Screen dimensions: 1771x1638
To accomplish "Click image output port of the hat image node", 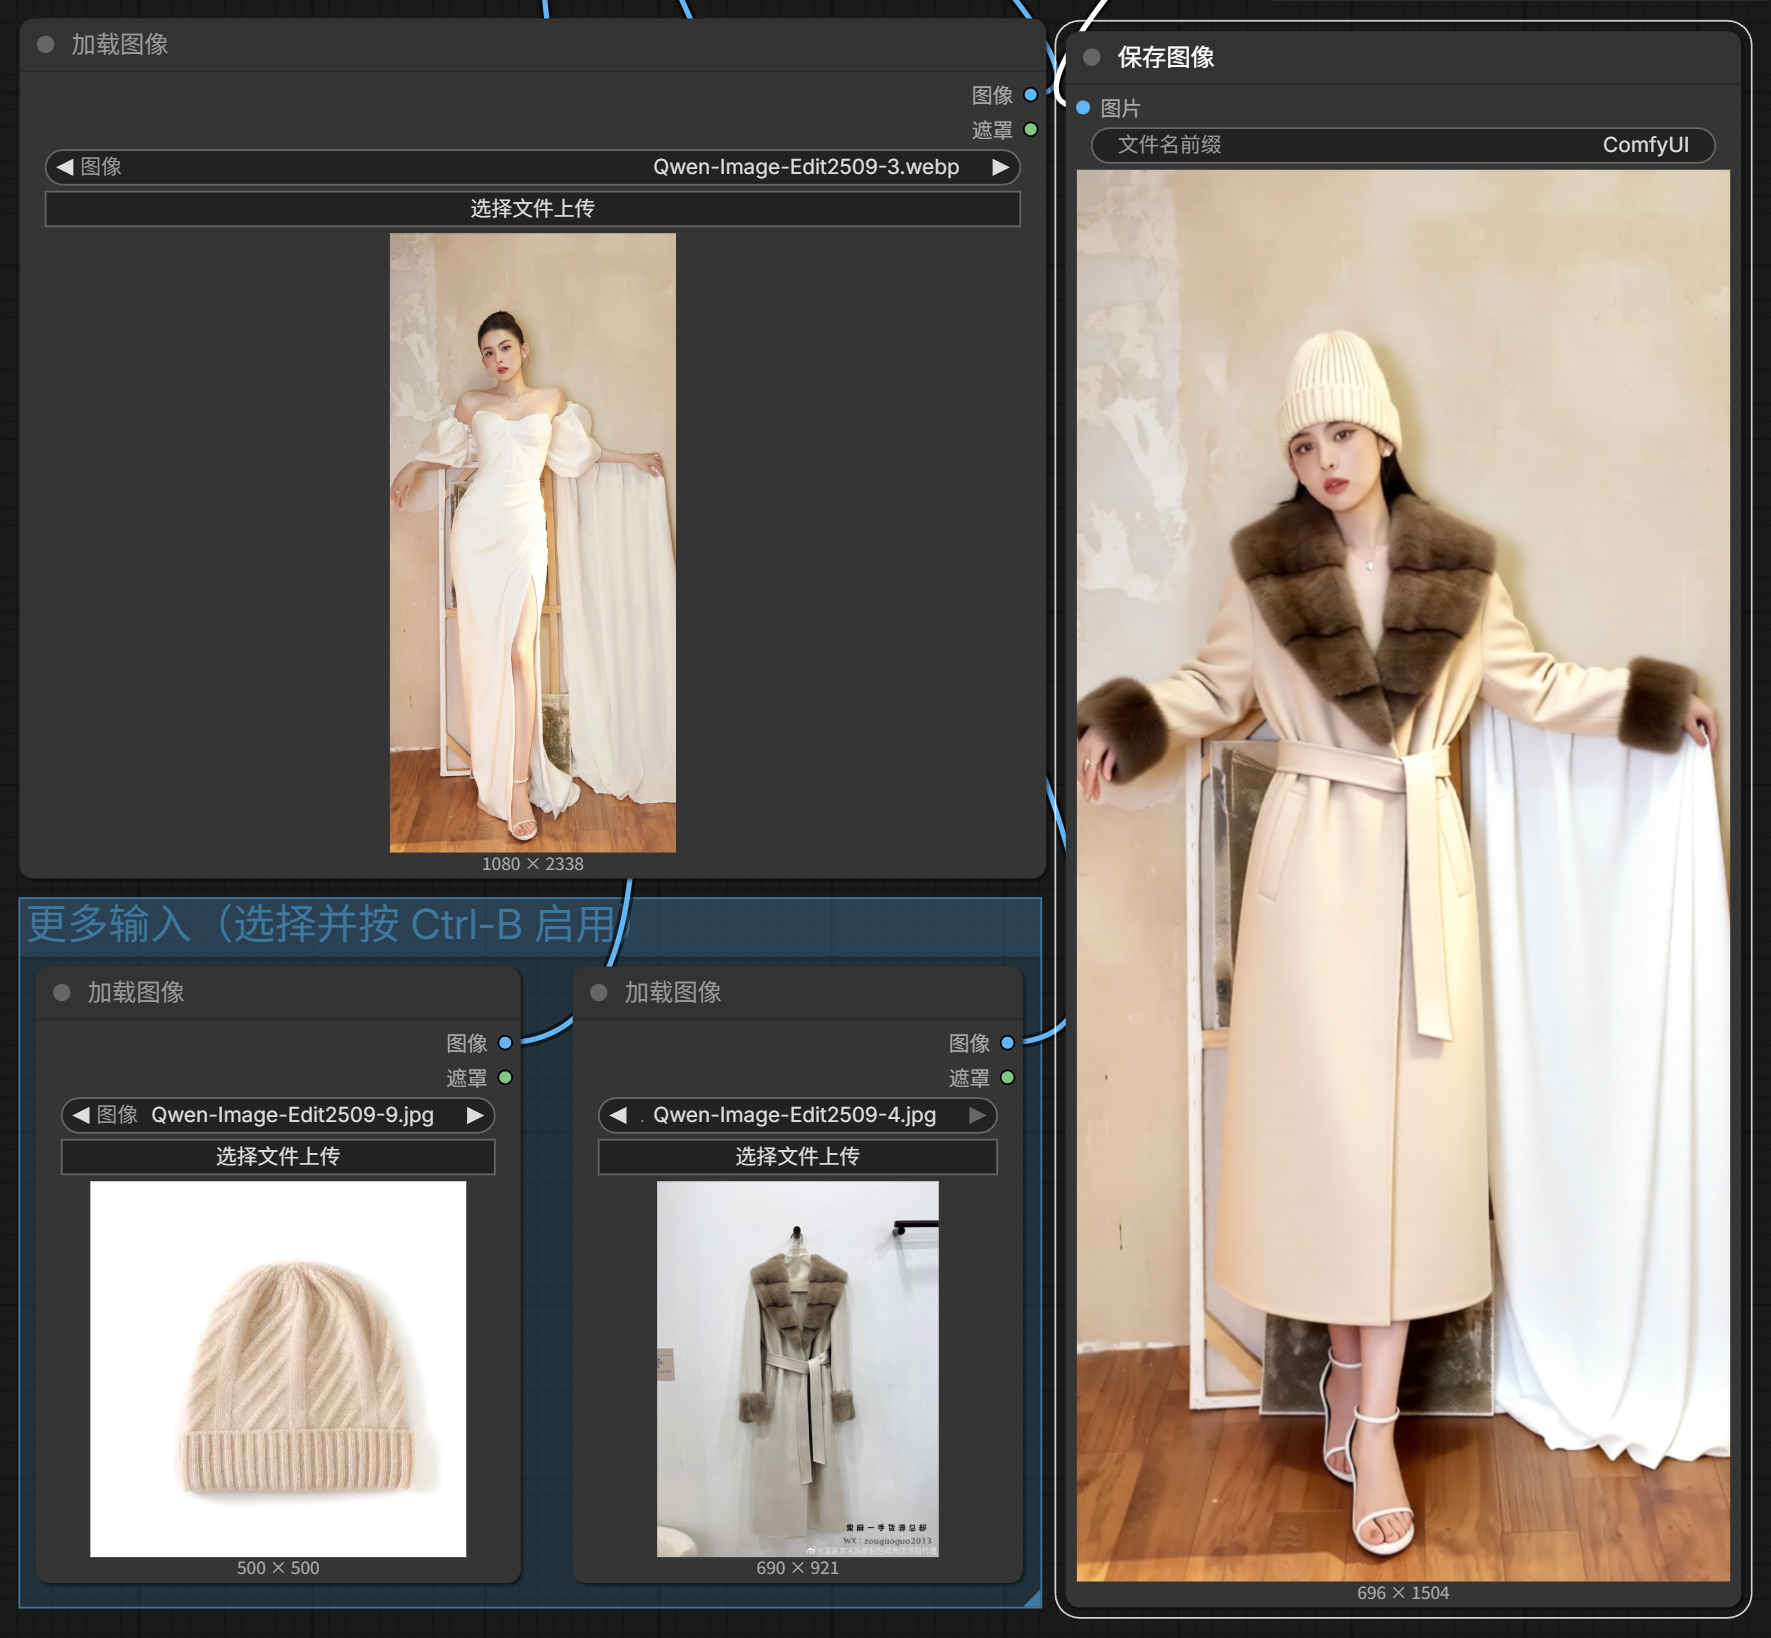I will tap(505, 1043).
